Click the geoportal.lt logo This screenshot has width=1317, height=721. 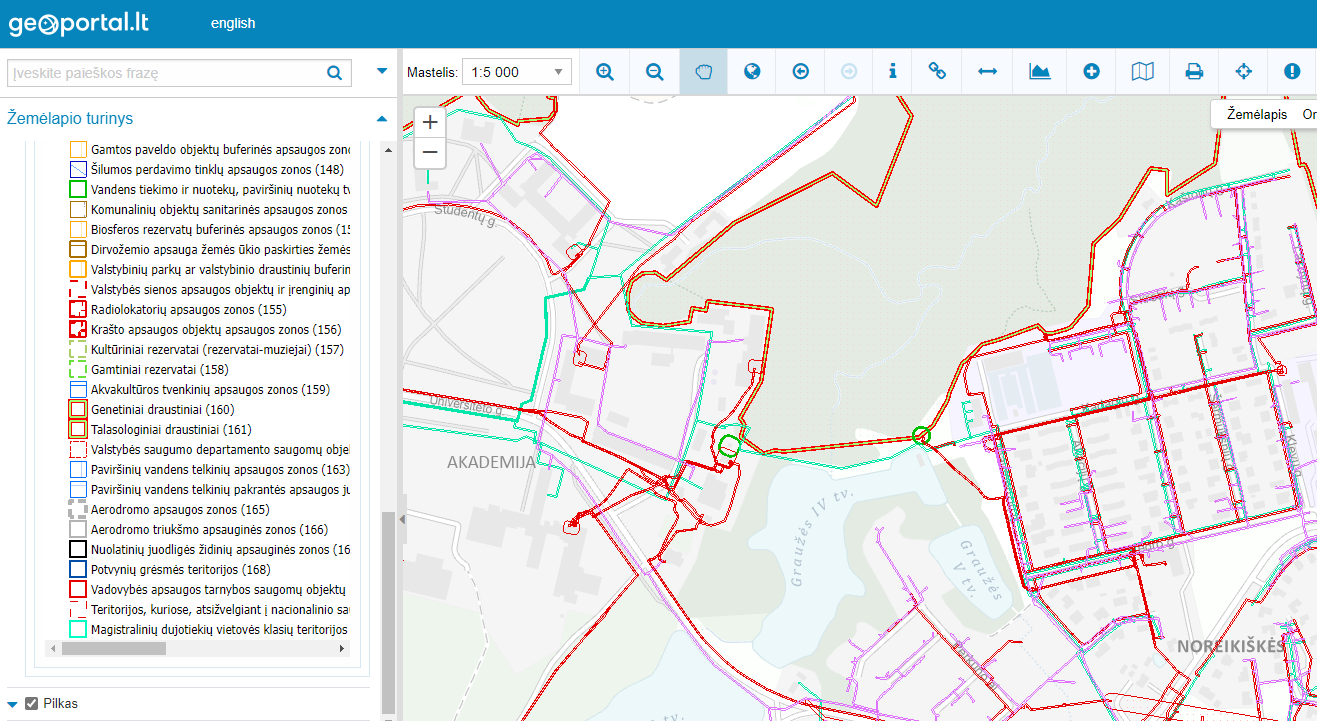click(x=79, y=23)
